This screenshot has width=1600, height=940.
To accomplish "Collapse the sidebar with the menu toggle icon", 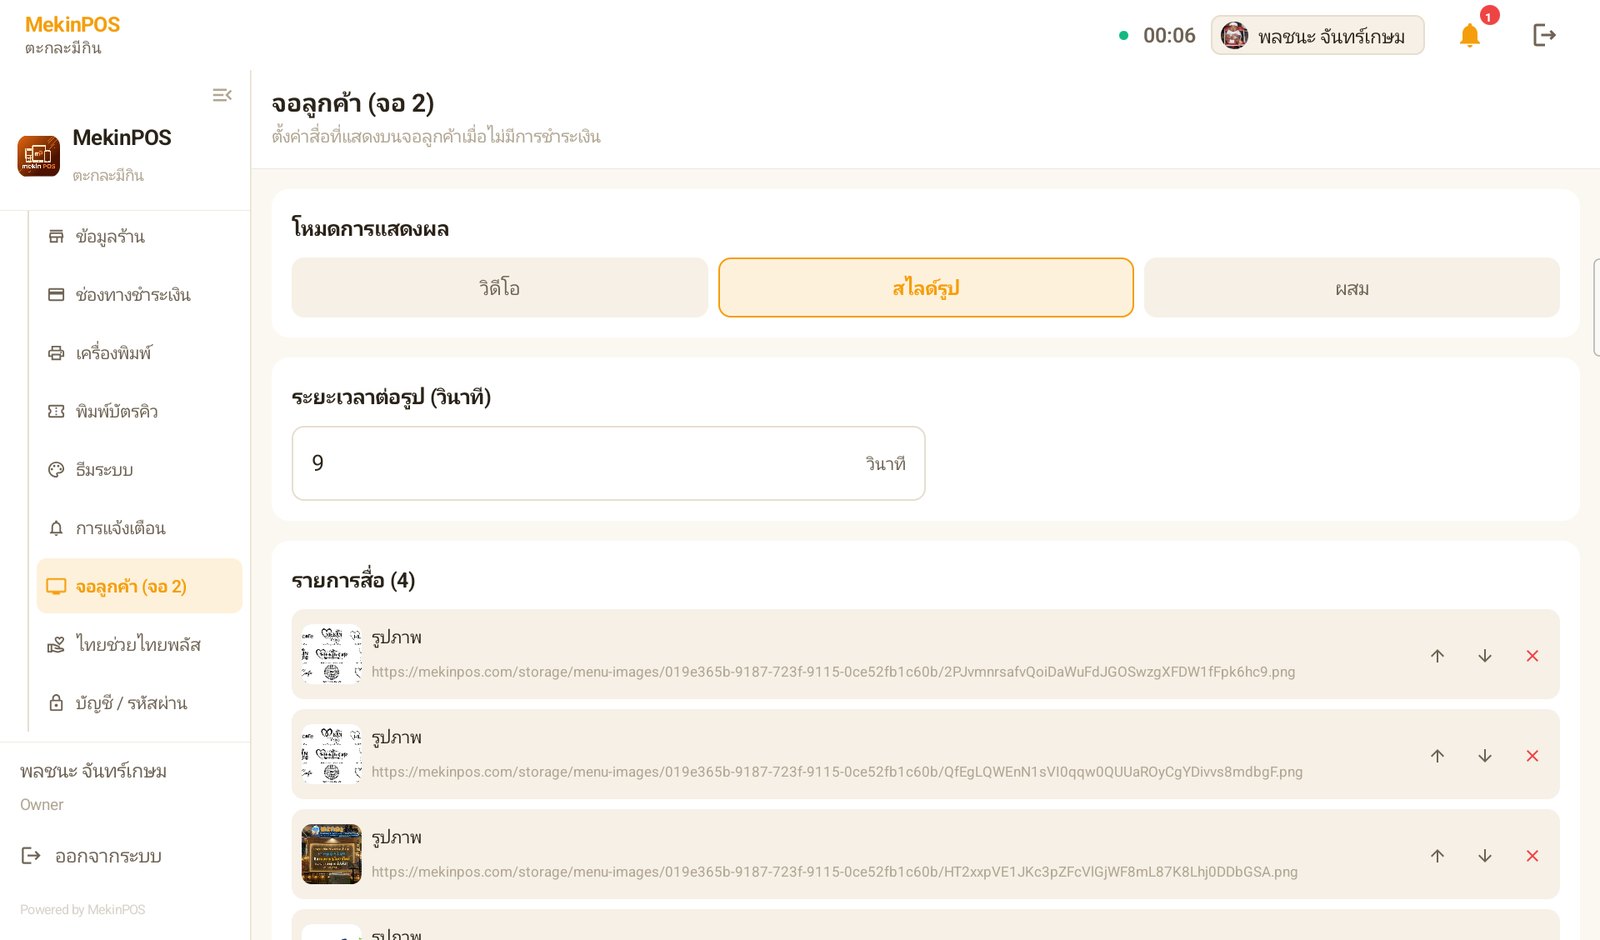I will [x=222, y=95].
